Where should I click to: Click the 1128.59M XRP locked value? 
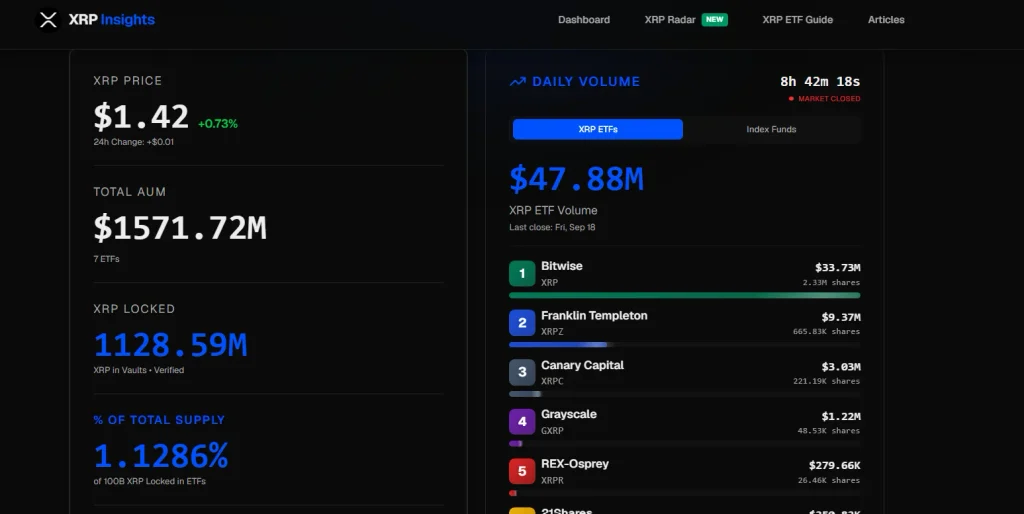[170, 345]
